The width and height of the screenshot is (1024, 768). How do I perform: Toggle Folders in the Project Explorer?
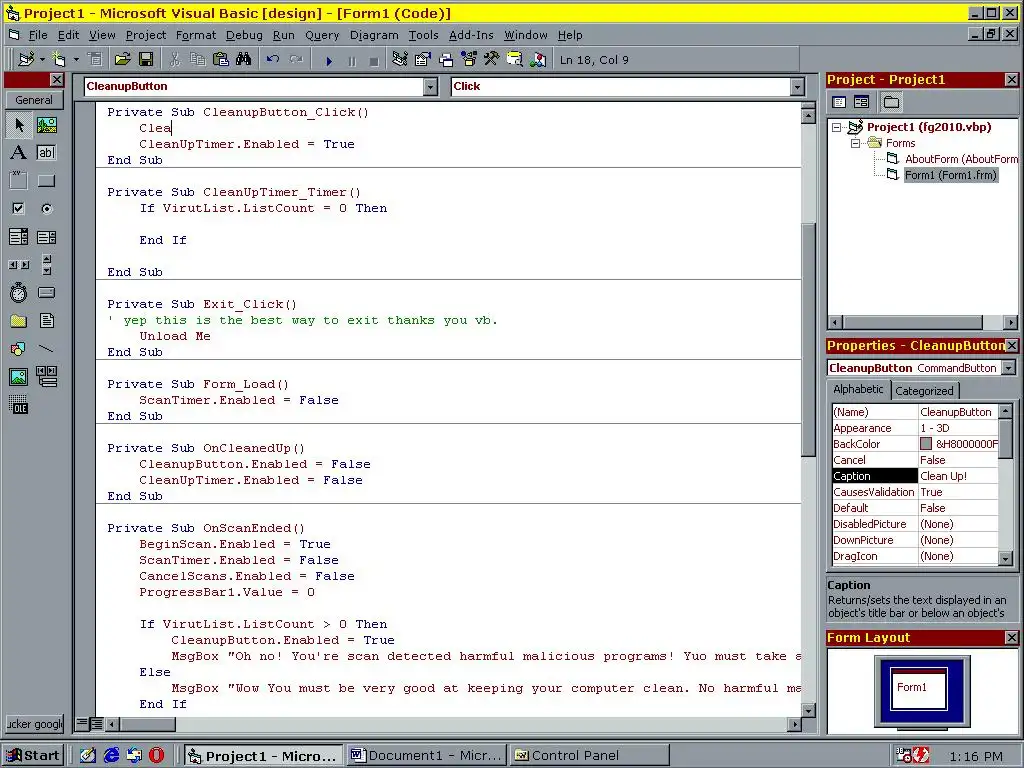click(x=891, y=102)
